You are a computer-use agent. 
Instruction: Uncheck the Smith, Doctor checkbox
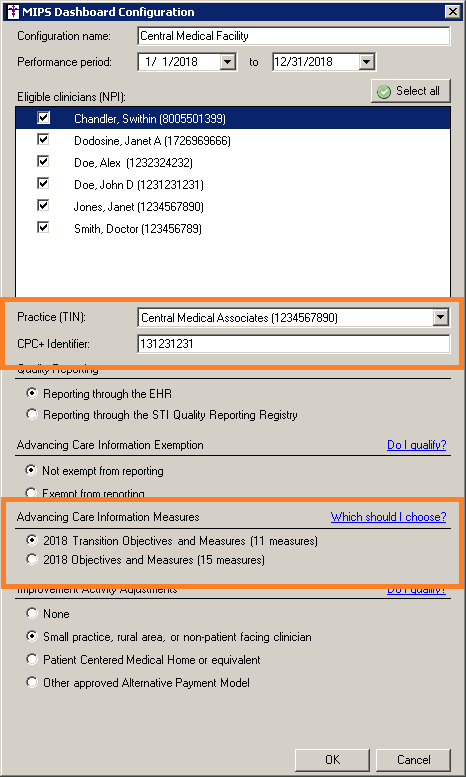click(x=44, y=227)
